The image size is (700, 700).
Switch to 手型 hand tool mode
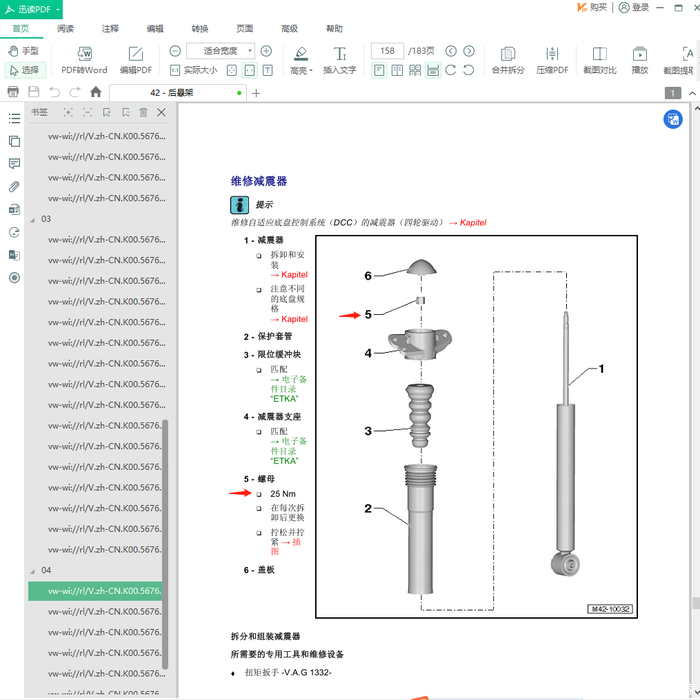point(24,50)
